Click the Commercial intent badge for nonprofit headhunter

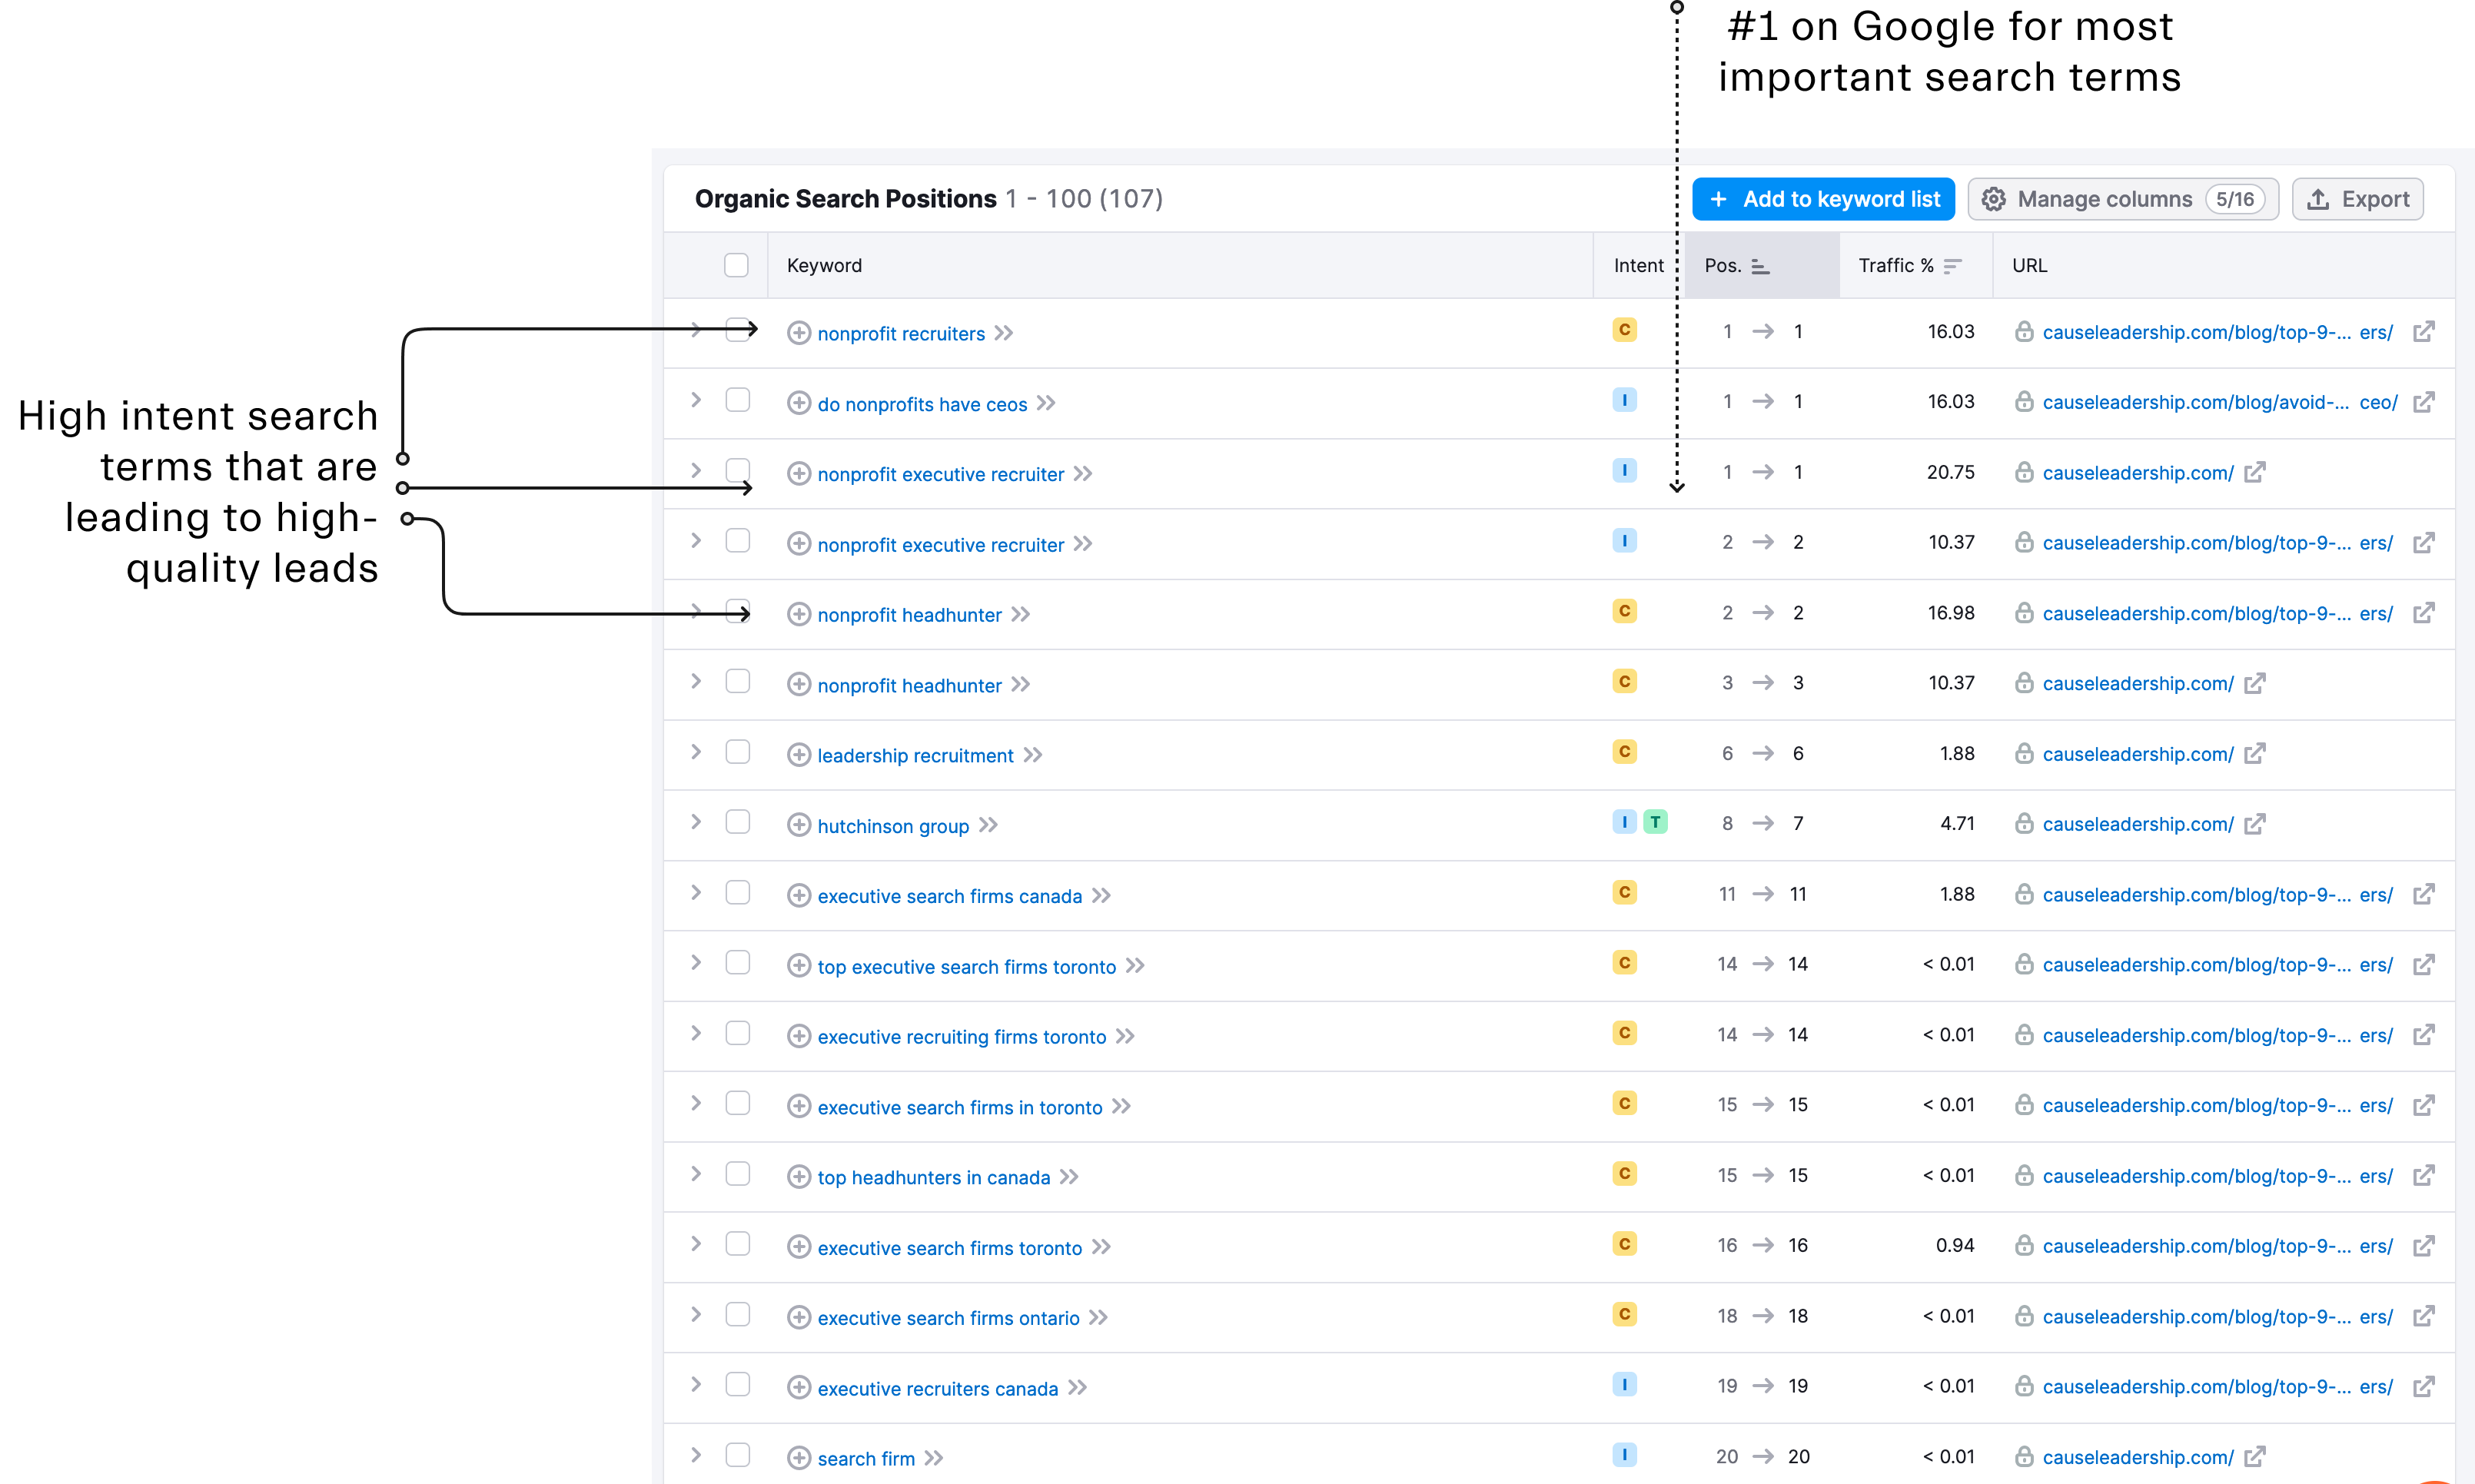(1624, 611)
